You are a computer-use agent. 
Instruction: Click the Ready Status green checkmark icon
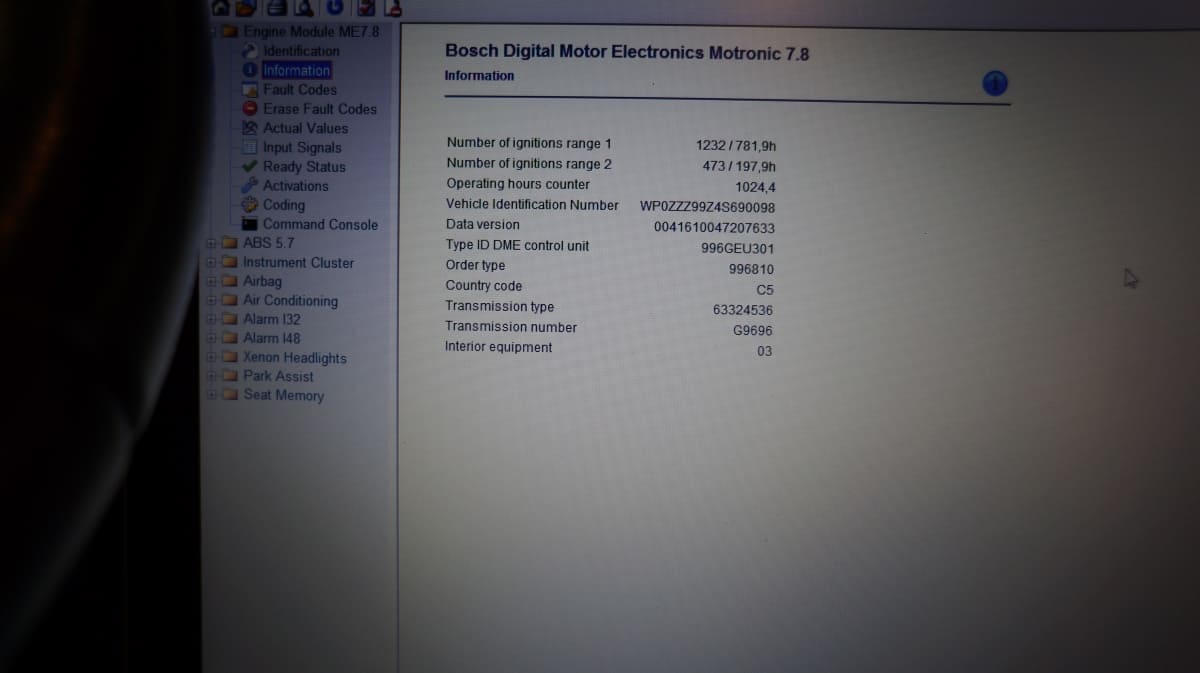(251, 167)
